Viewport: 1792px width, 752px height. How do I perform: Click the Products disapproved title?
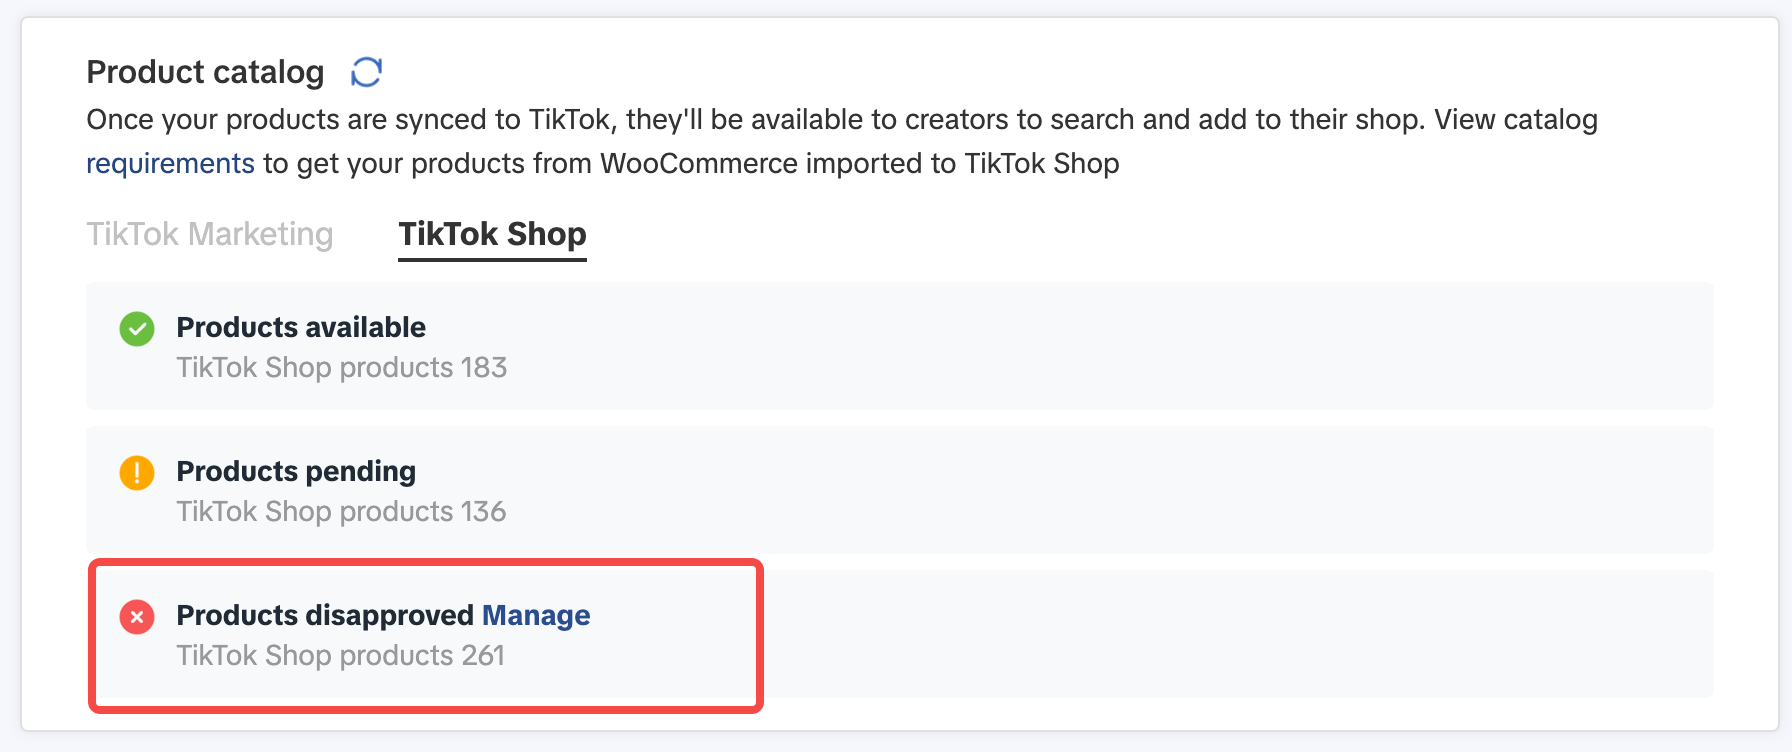point(325,615)
